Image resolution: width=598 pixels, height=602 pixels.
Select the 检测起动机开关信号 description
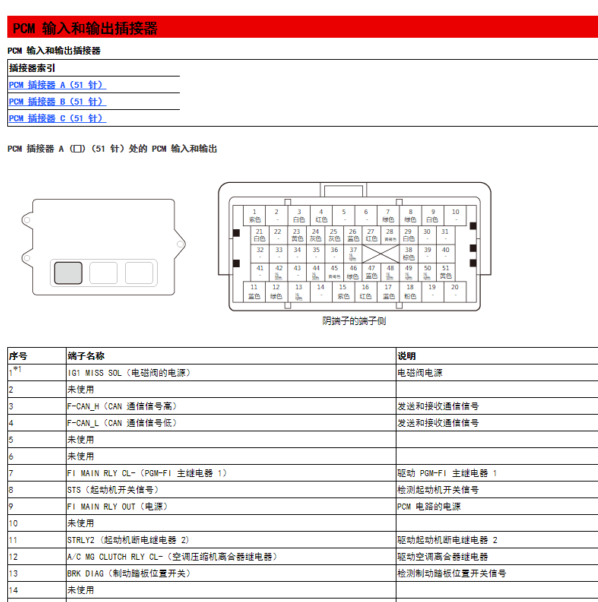497,490
